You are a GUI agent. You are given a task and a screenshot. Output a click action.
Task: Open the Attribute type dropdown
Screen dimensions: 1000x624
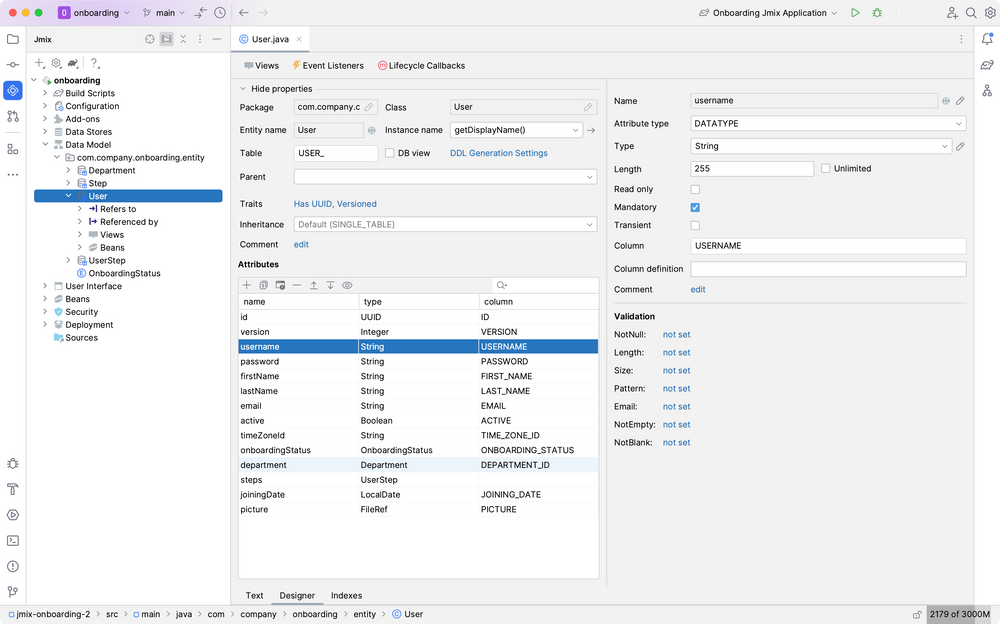click(x=828, y=123)
